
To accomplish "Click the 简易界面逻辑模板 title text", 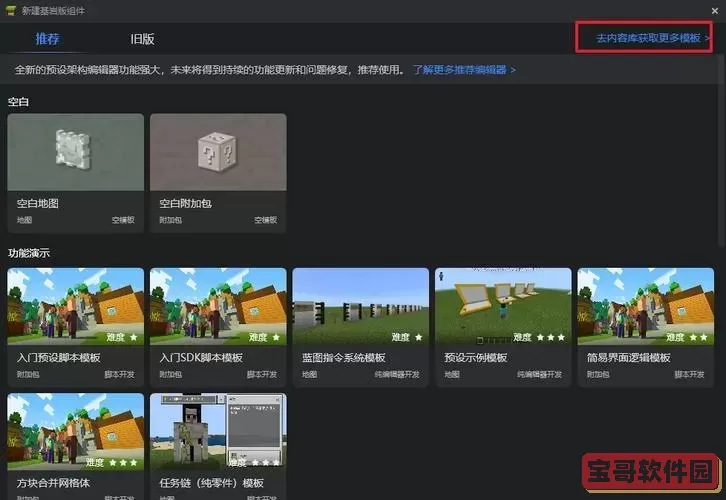I will click(629, 357).
